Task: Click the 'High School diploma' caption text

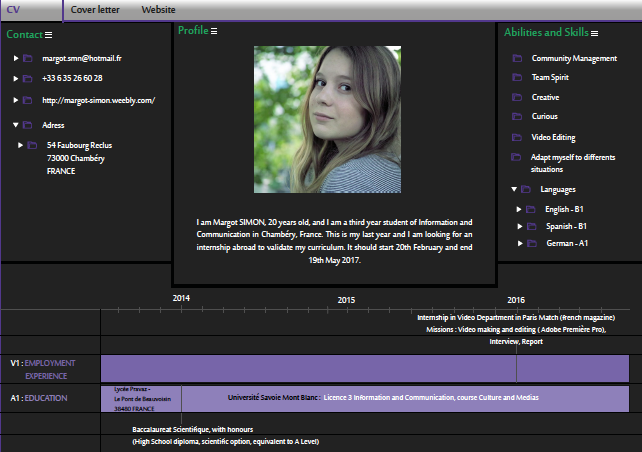Action: pyautogui.click(x=225, y=442)
